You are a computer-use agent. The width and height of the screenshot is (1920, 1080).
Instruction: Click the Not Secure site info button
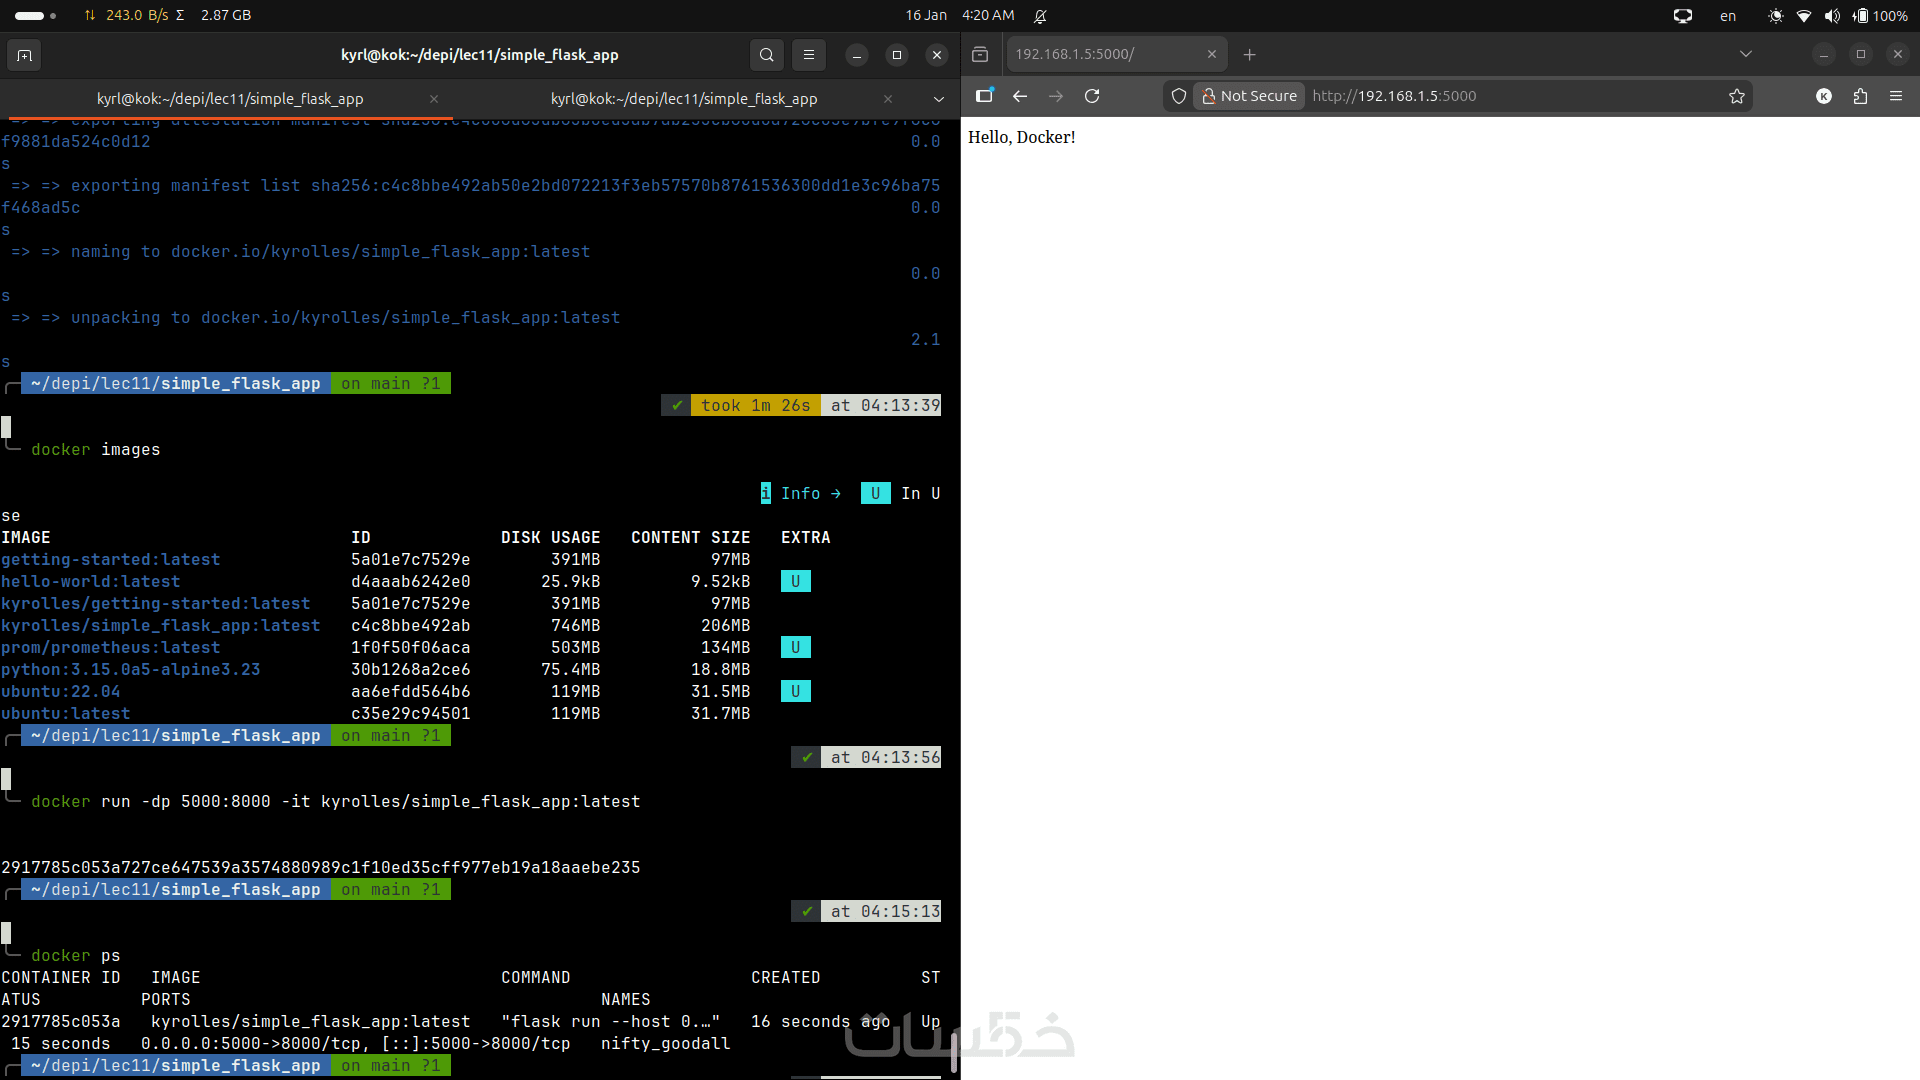tap(1250, 96)
